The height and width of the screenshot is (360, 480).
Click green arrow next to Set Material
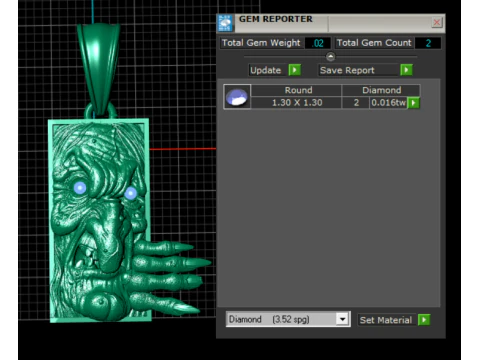click(x=424, y=320)
